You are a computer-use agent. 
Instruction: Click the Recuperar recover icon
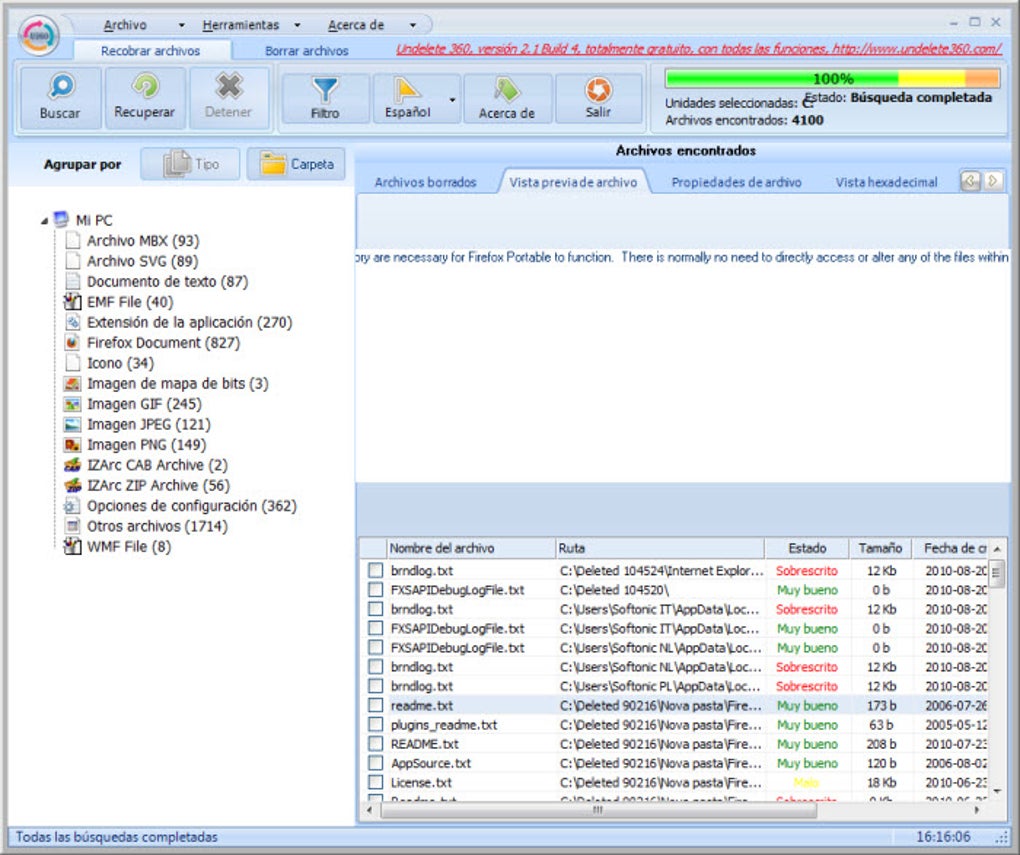pos(145,86)
